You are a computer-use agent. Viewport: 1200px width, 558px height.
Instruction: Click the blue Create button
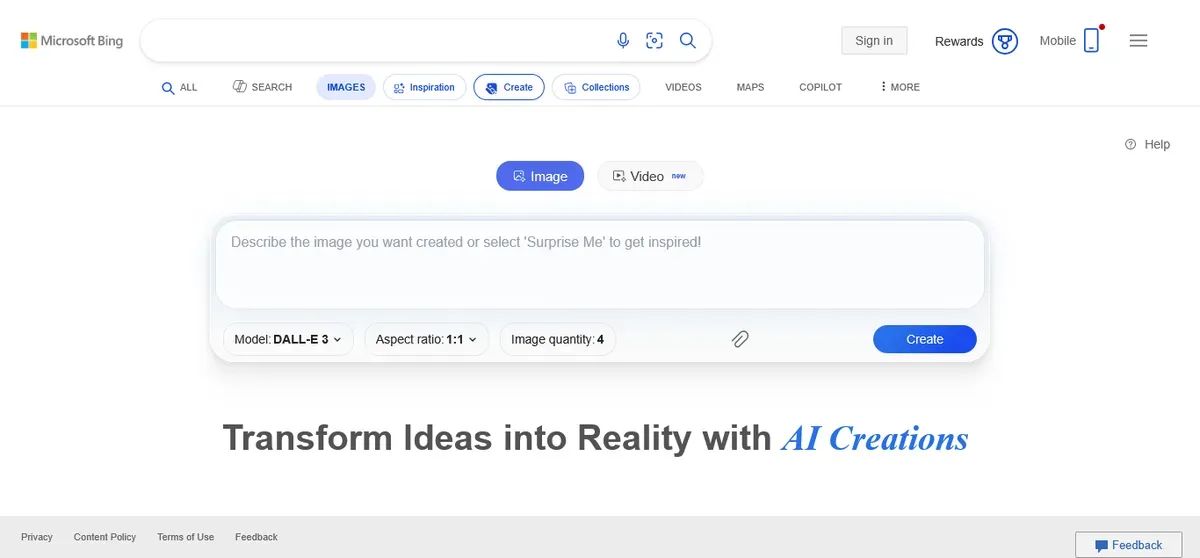(x=924, y=339)
